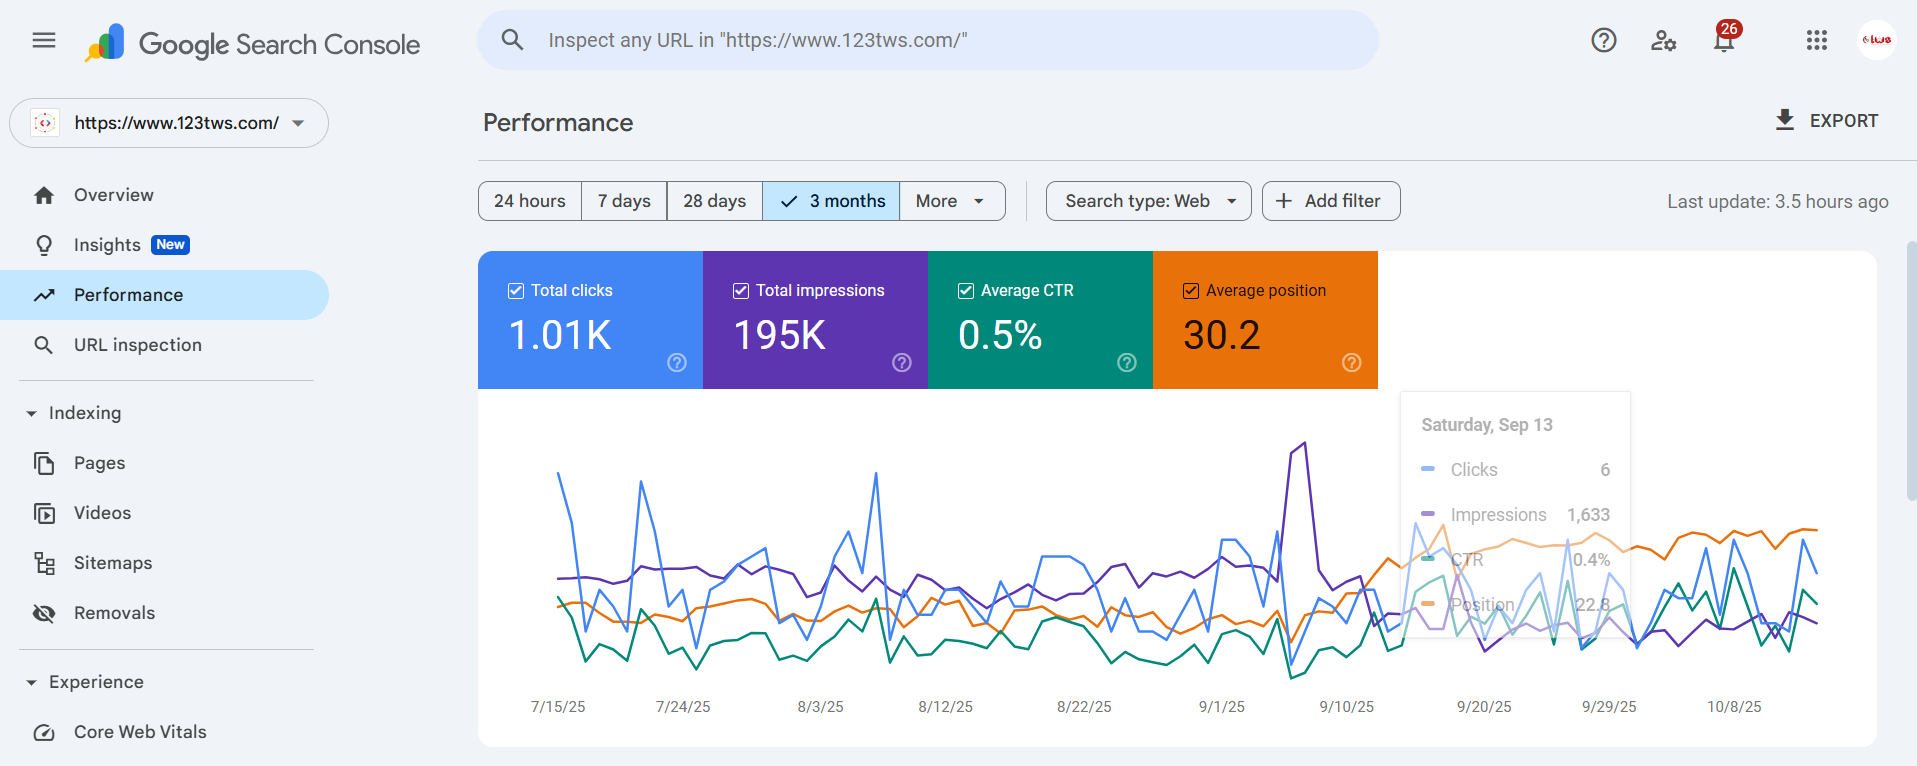Open the hamburger main menu

(x=44, y=40)
